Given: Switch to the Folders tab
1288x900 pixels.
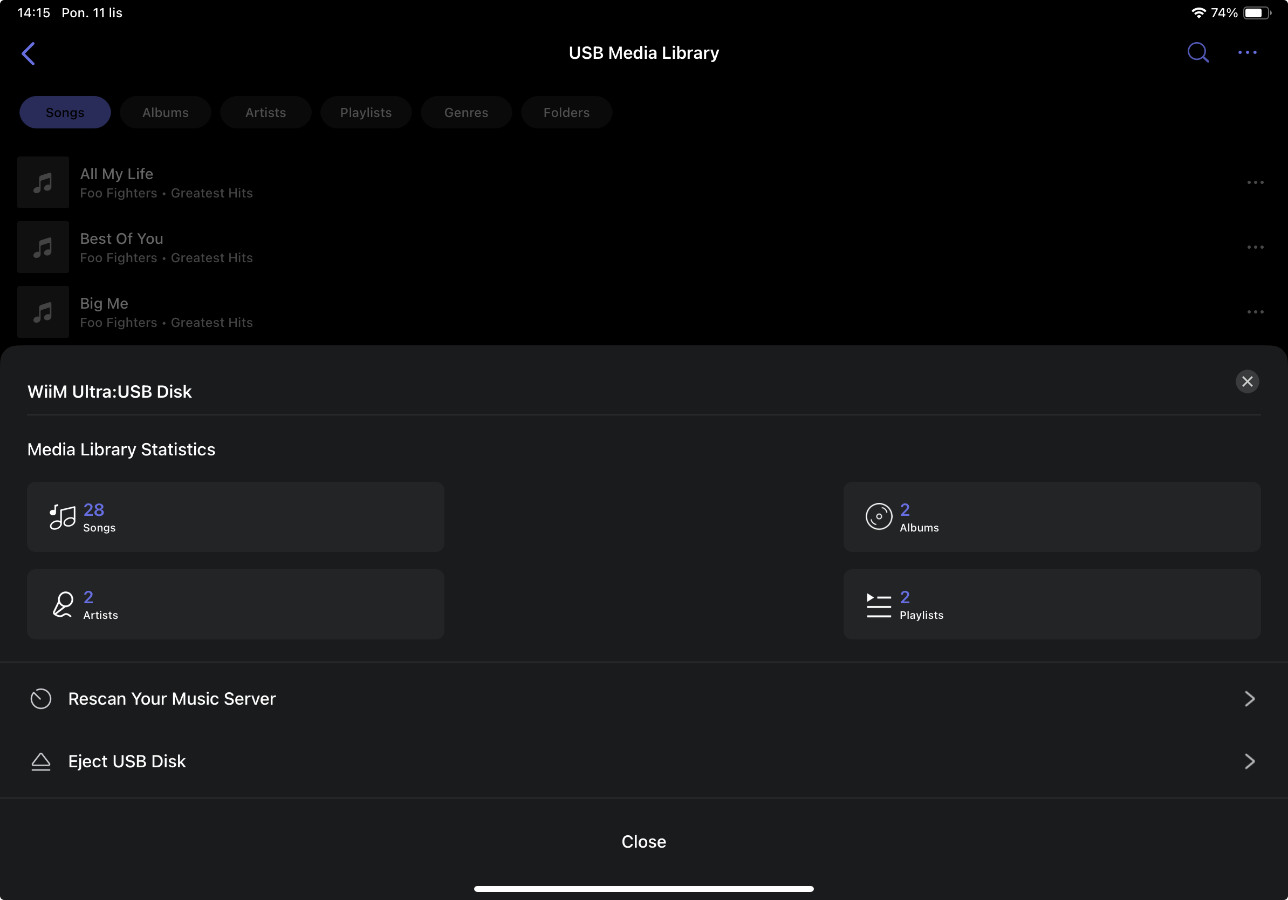Looking at the screenshot, I should pyautogui.click(x=567, y=113).
